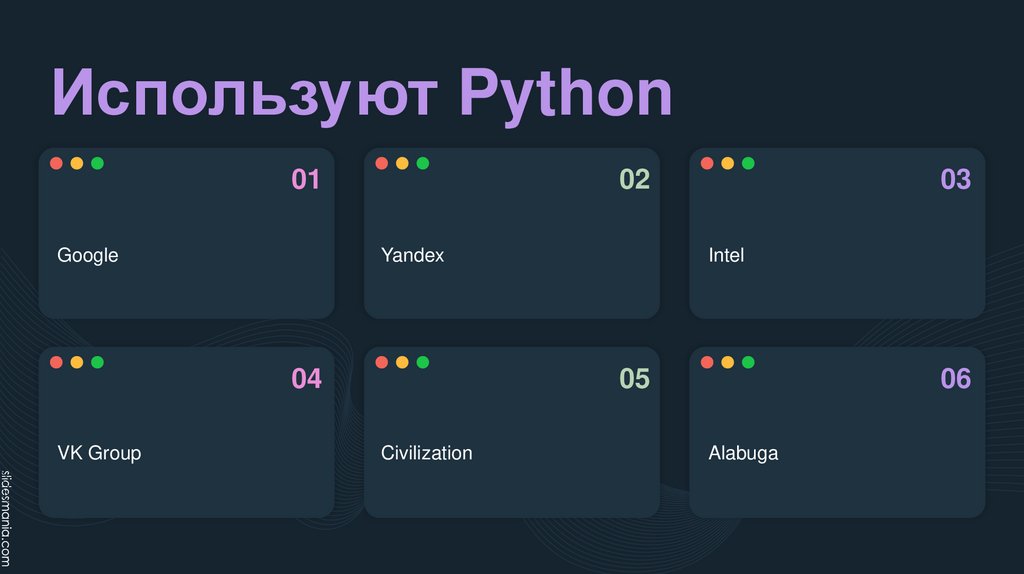Click the yellow dot on the Yandex card
The image size is (1024, 574).
pyautogui.click(x=402, y=163)
